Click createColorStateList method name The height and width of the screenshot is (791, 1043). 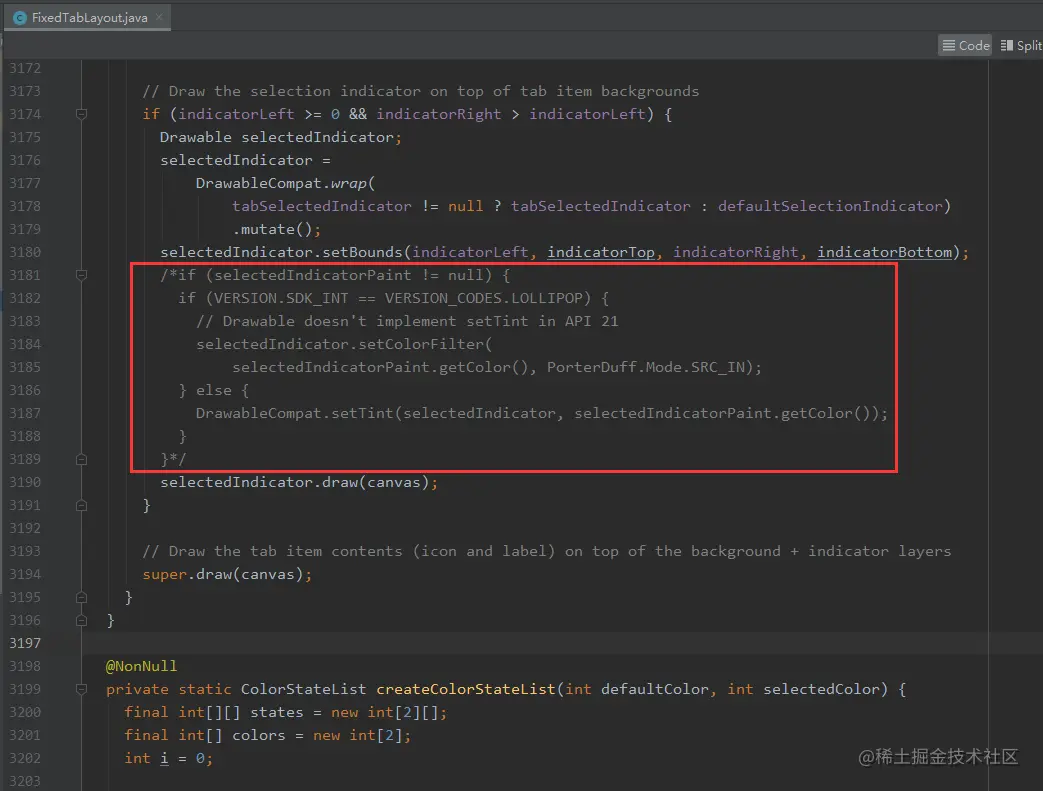click(466, 689)
